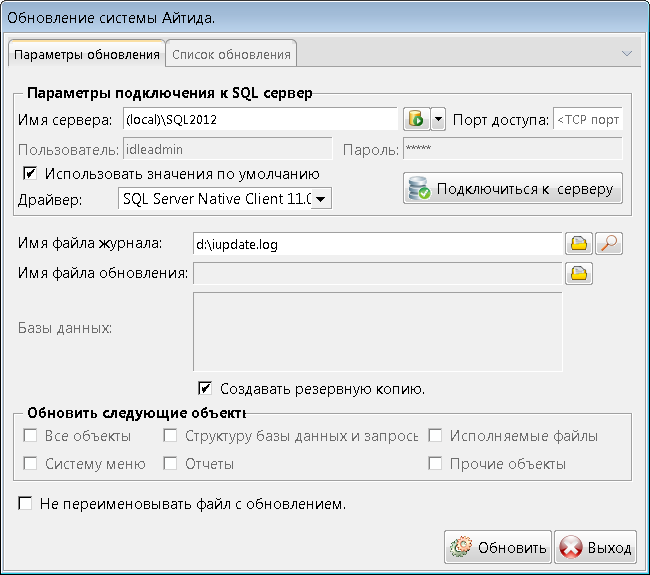Toggle Создавать резервную копию checkbox
This screenshot has height=575, width=650.
click(x=205, y=388)
